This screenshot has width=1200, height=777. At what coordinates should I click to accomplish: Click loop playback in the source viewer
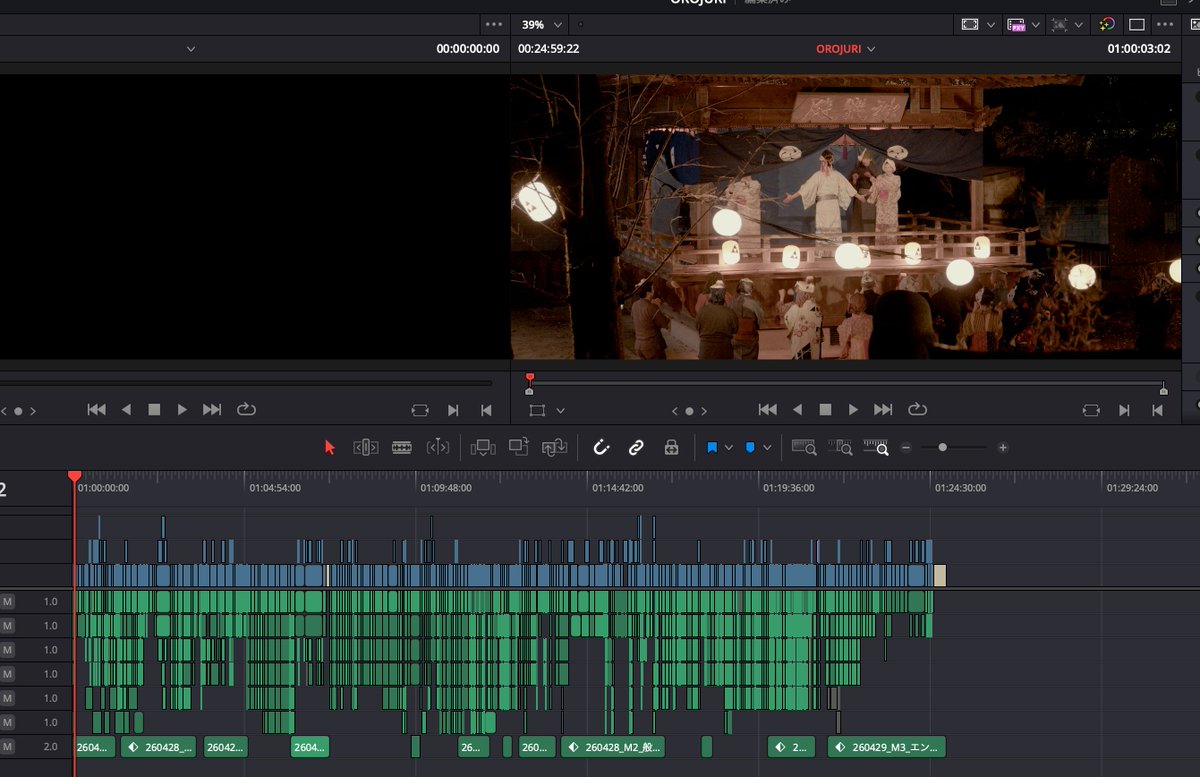[246, 410]
